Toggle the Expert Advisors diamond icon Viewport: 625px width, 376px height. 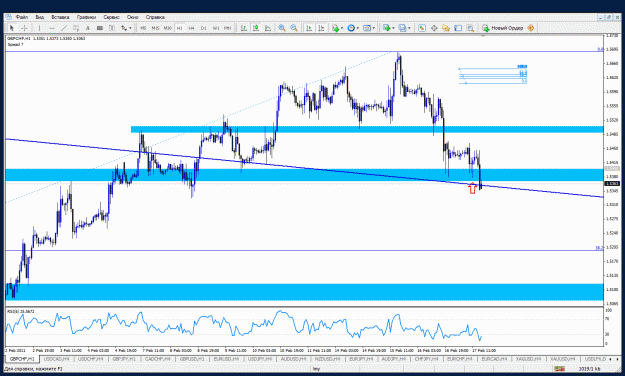pos(531,28)
